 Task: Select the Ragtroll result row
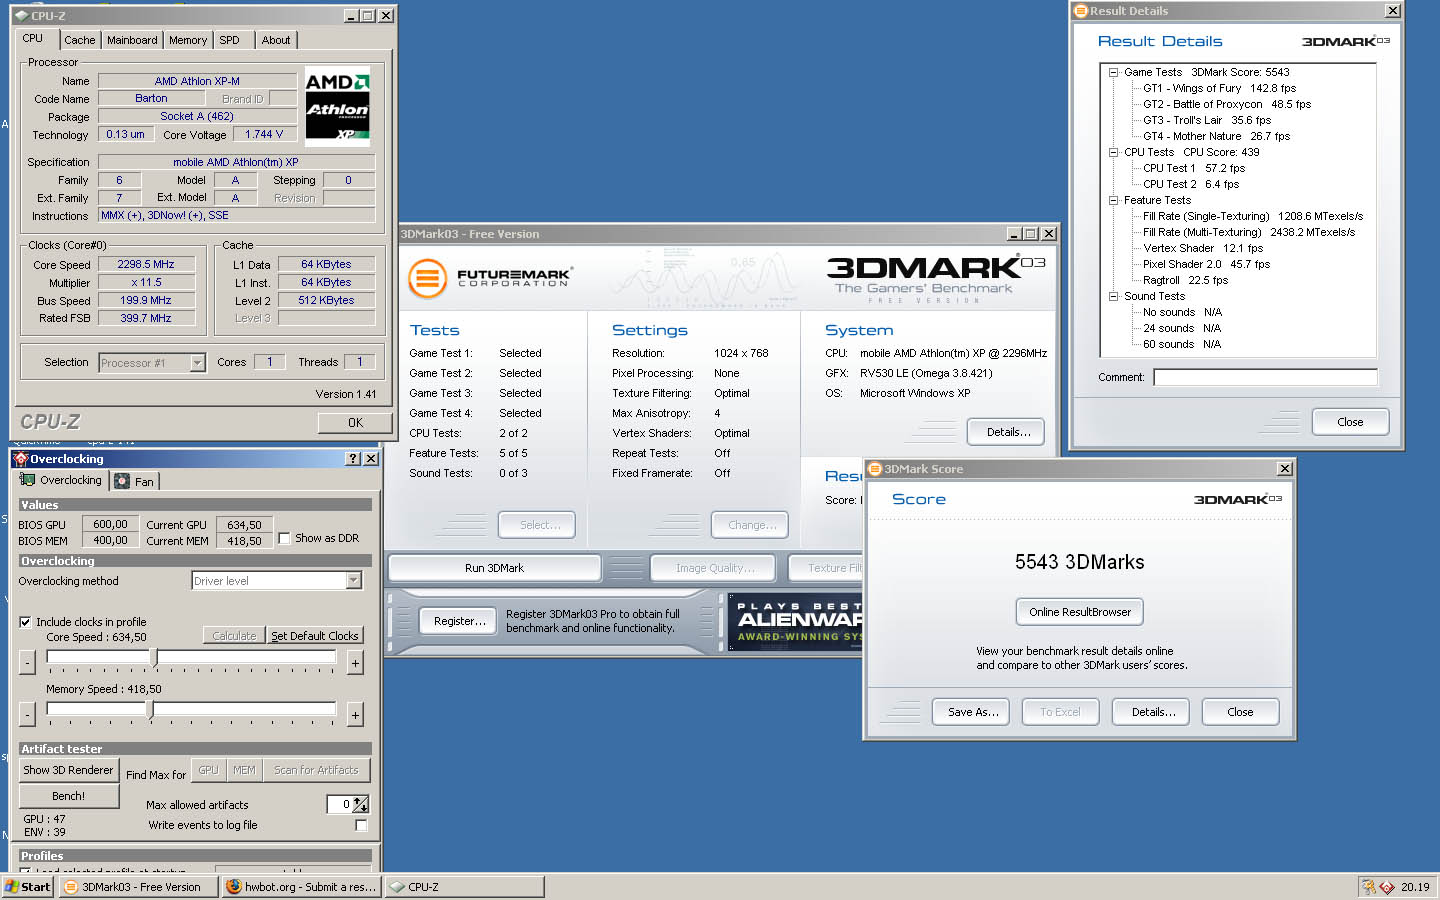[1185, 280]
